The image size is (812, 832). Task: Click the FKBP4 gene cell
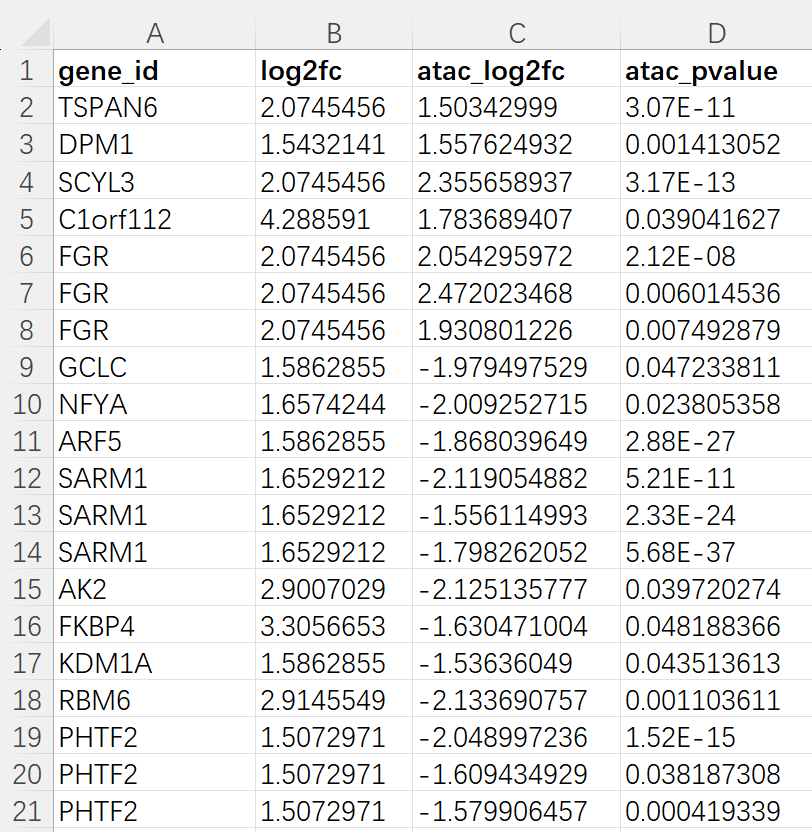(x=155, y=626)
